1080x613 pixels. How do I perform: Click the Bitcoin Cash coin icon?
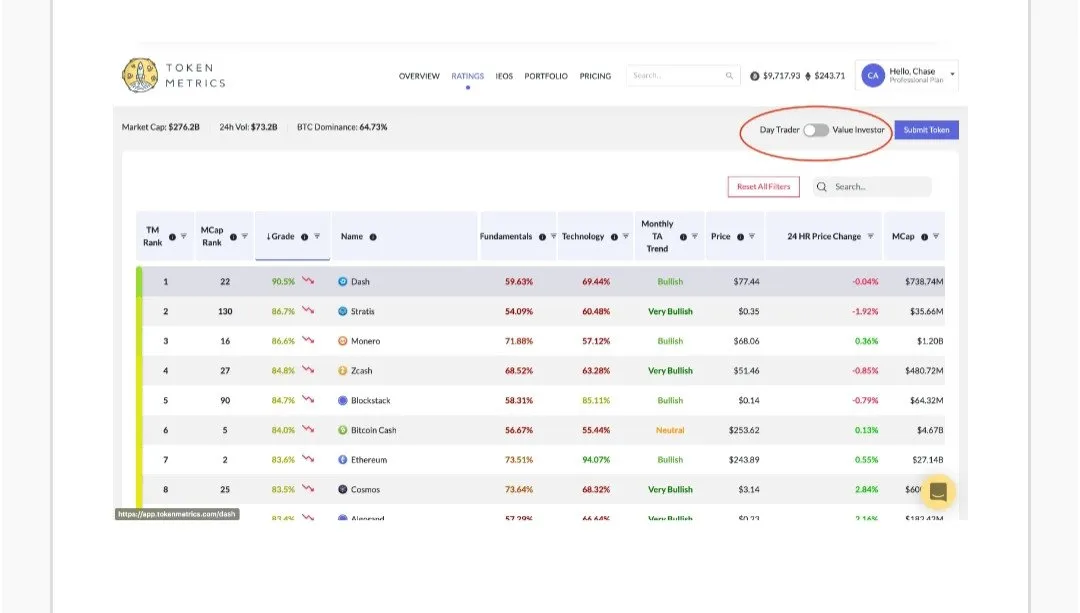[342, 430]
